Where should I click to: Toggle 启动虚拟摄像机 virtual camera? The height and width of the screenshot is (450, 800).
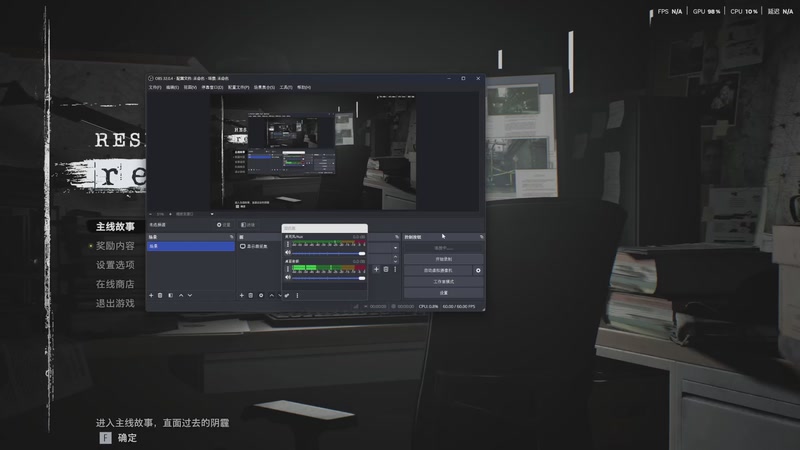[438, 270]
